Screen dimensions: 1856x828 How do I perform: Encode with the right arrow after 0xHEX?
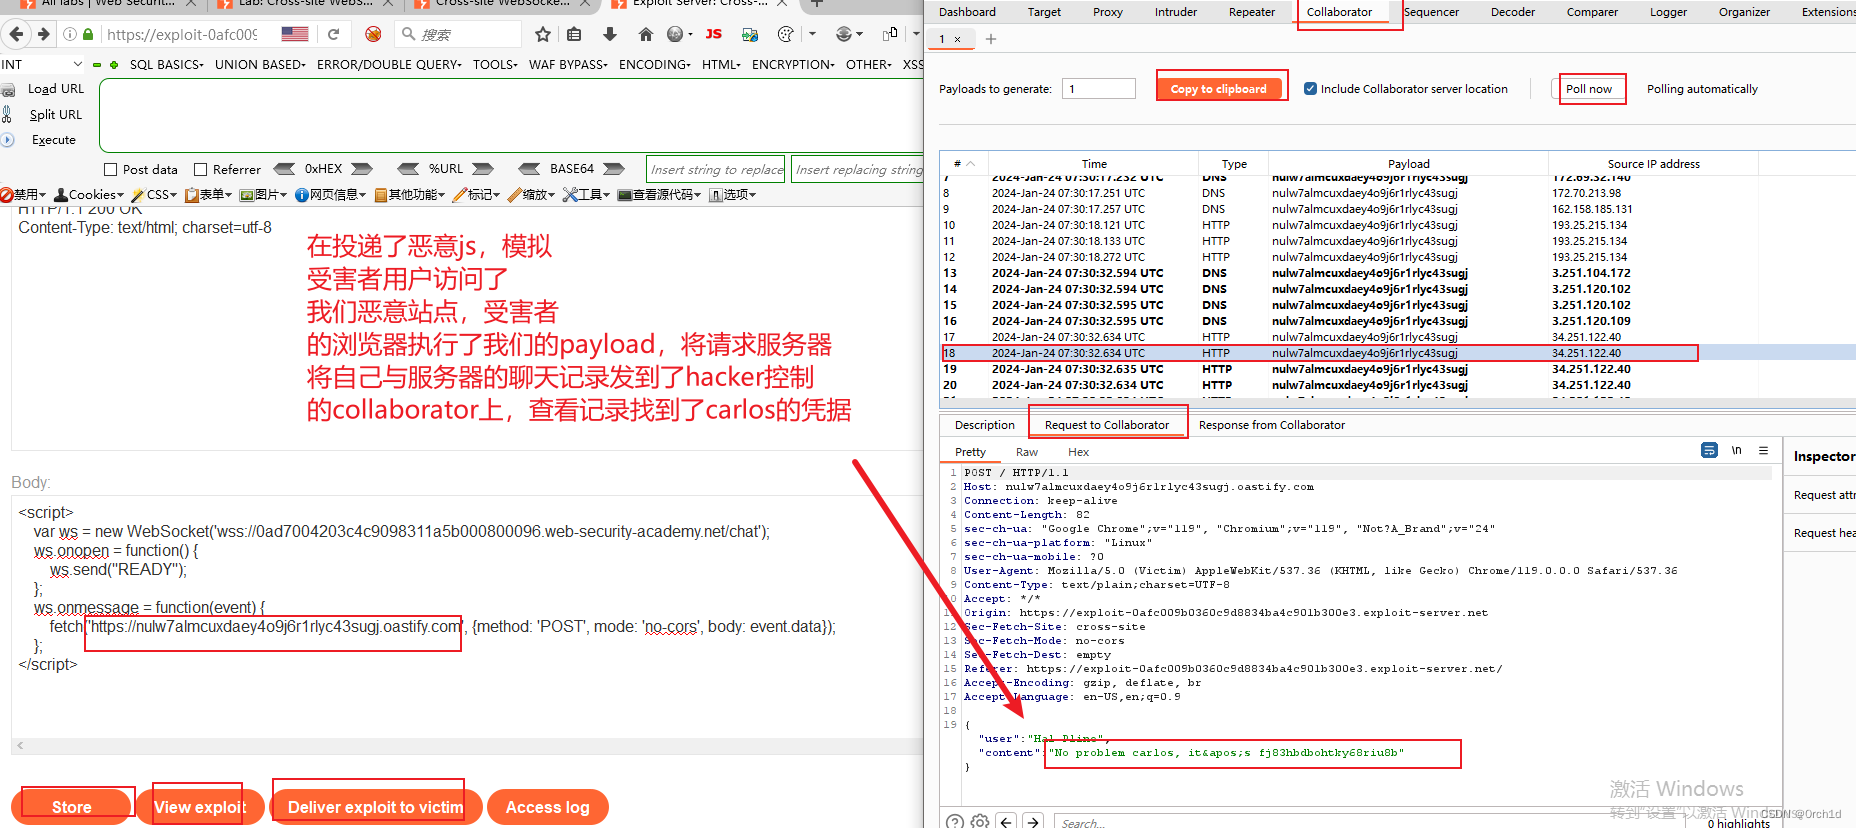pyautogui.click(x=362, y=169)
